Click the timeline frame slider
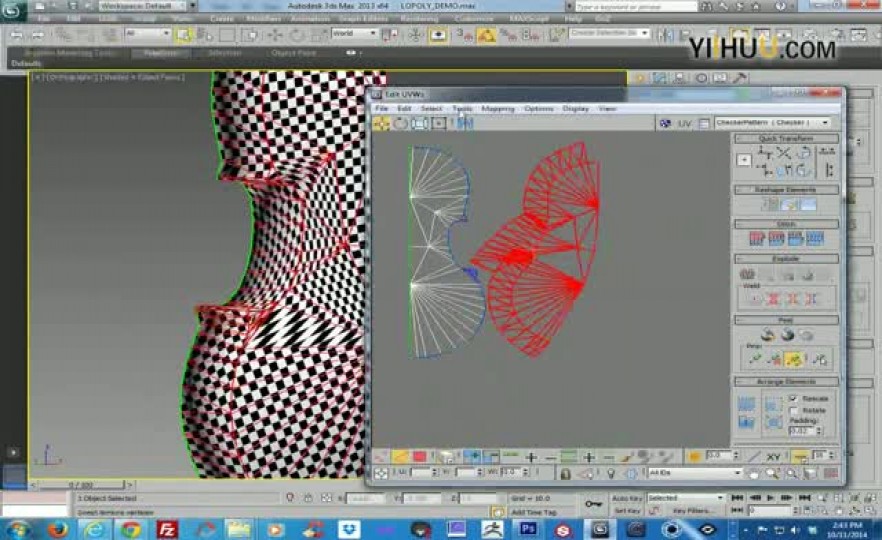Viewport: 882px width, 540px height. point(82,484)
